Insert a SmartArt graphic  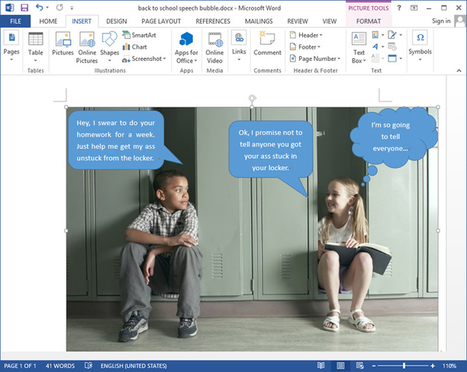tap(139, 35)
